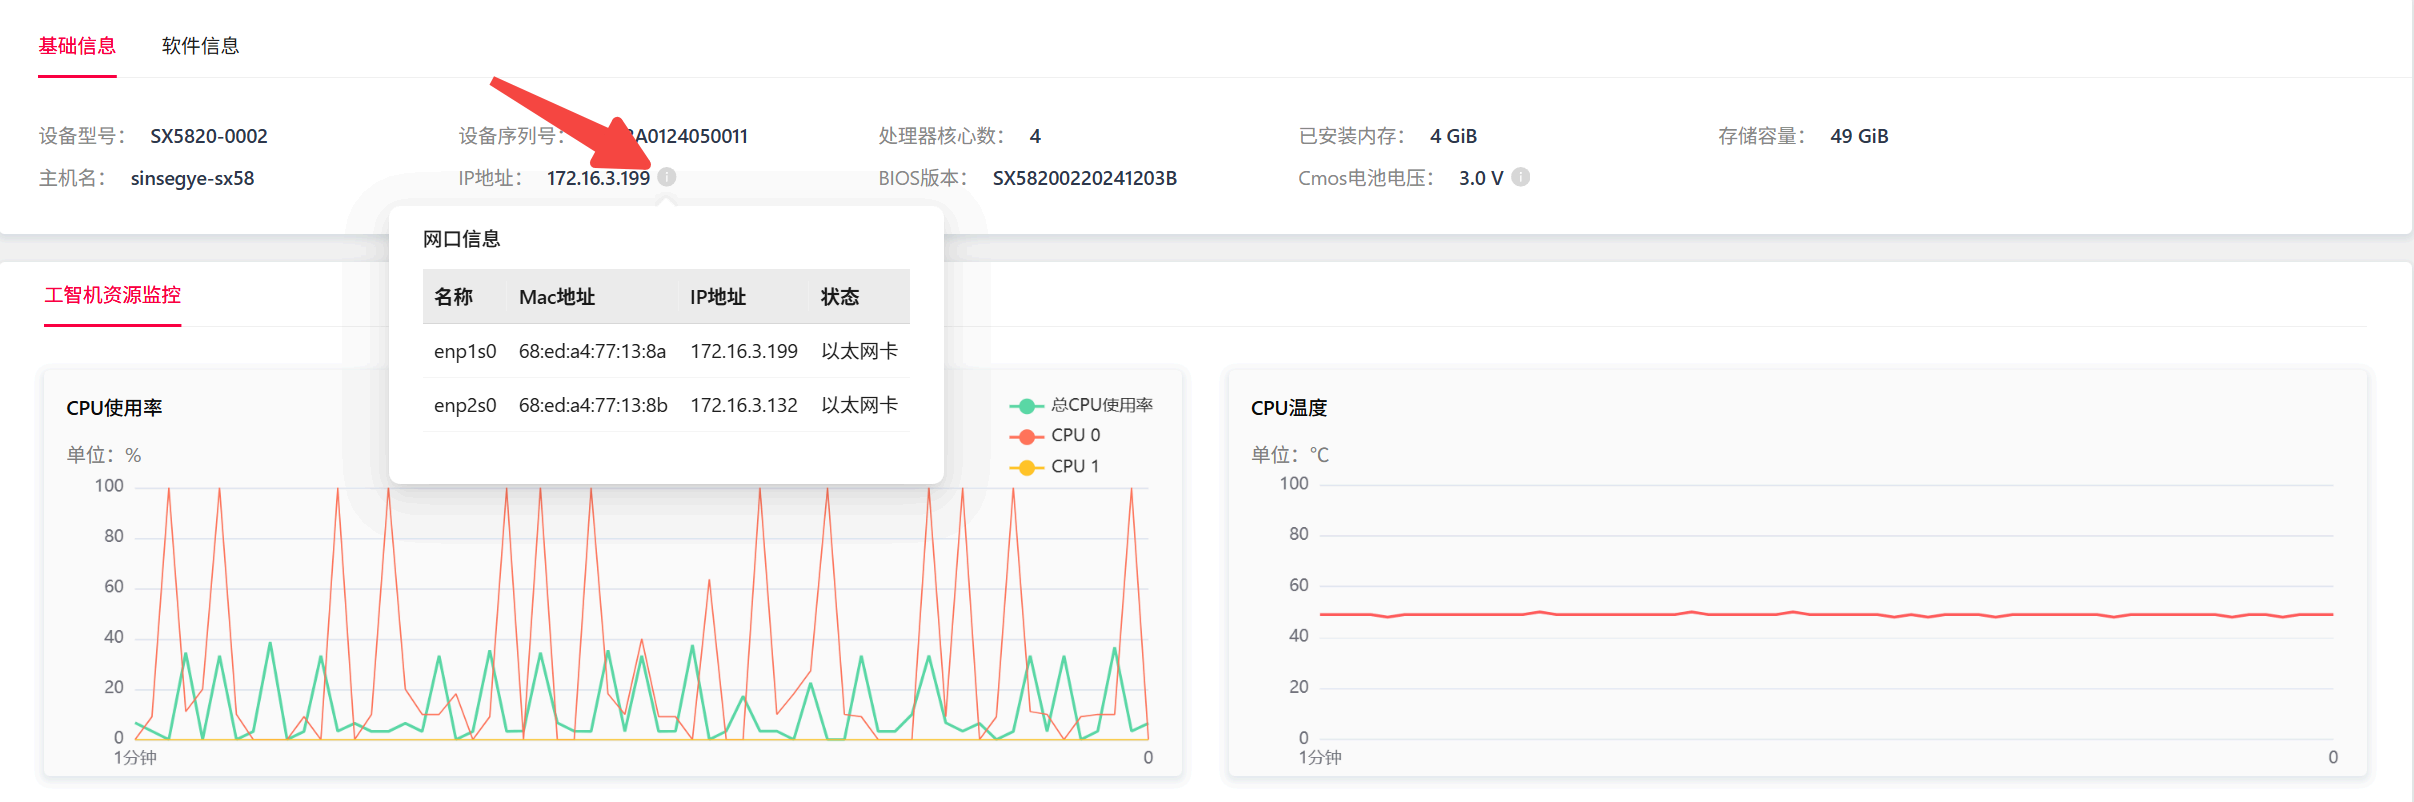Click the red CPU 0 legend marker
This screenshot has width=2414, height=802.
pos(1026,436)
